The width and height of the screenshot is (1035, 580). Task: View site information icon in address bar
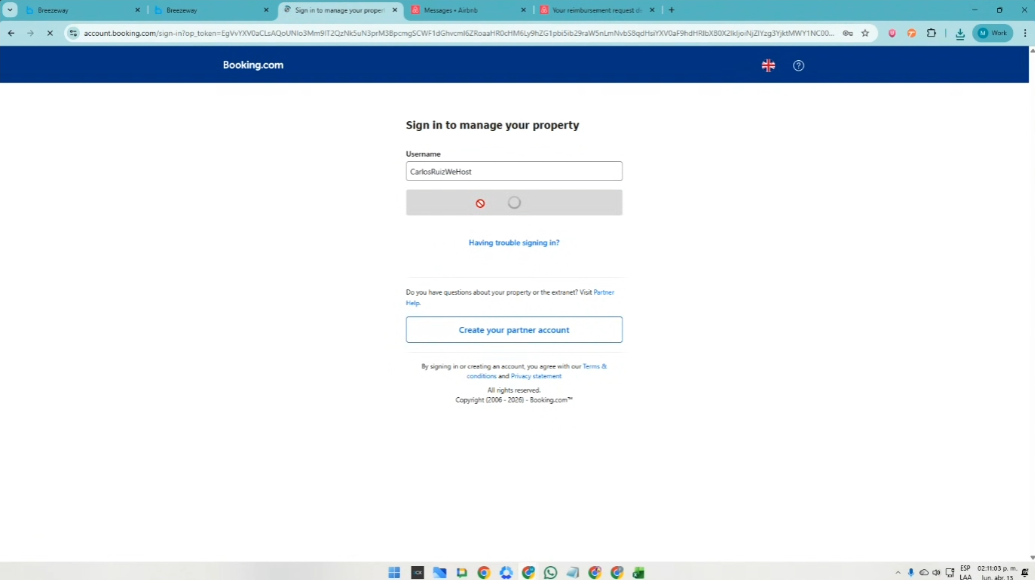(x=73, y=33)
